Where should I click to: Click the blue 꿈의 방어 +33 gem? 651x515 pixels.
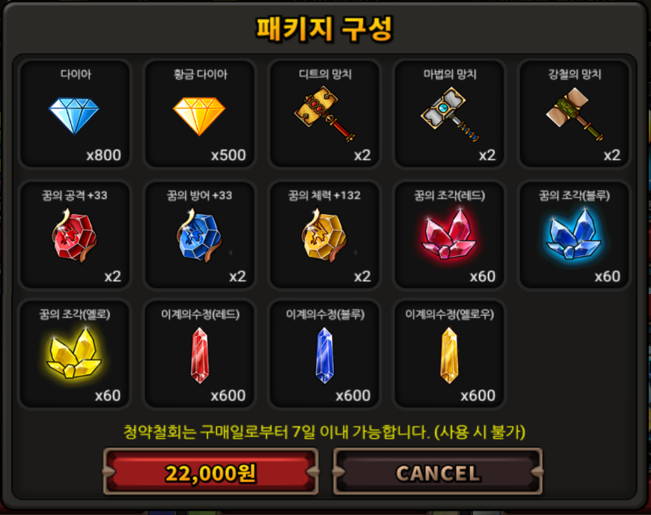(199, 235)
